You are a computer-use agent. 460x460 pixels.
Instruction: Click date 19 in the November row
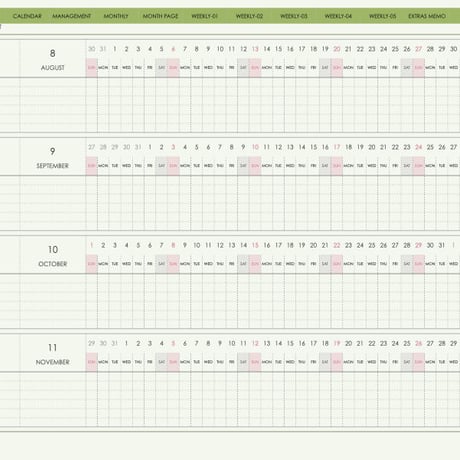point(337,343)
